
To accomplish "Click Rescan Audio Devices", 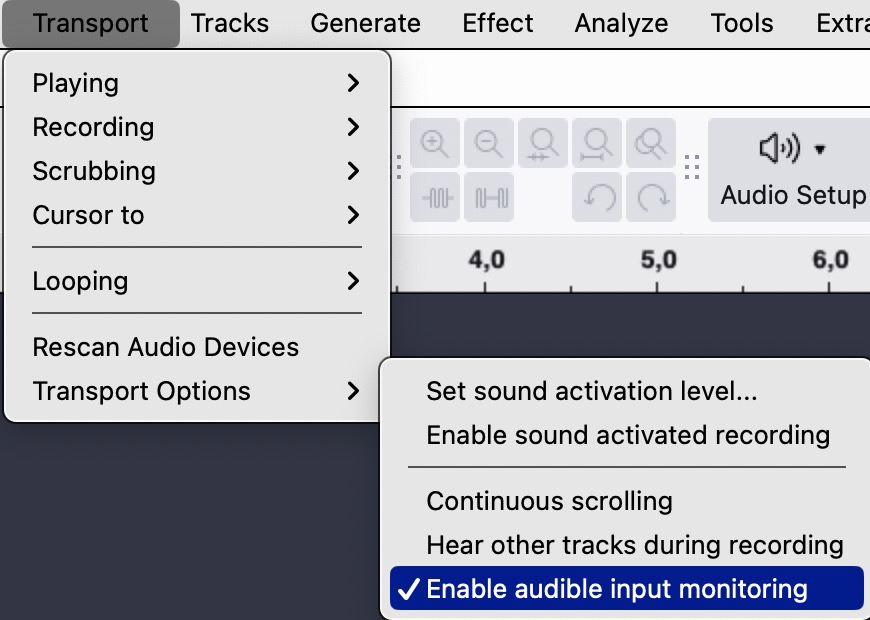I will click(x=166, y=347).
